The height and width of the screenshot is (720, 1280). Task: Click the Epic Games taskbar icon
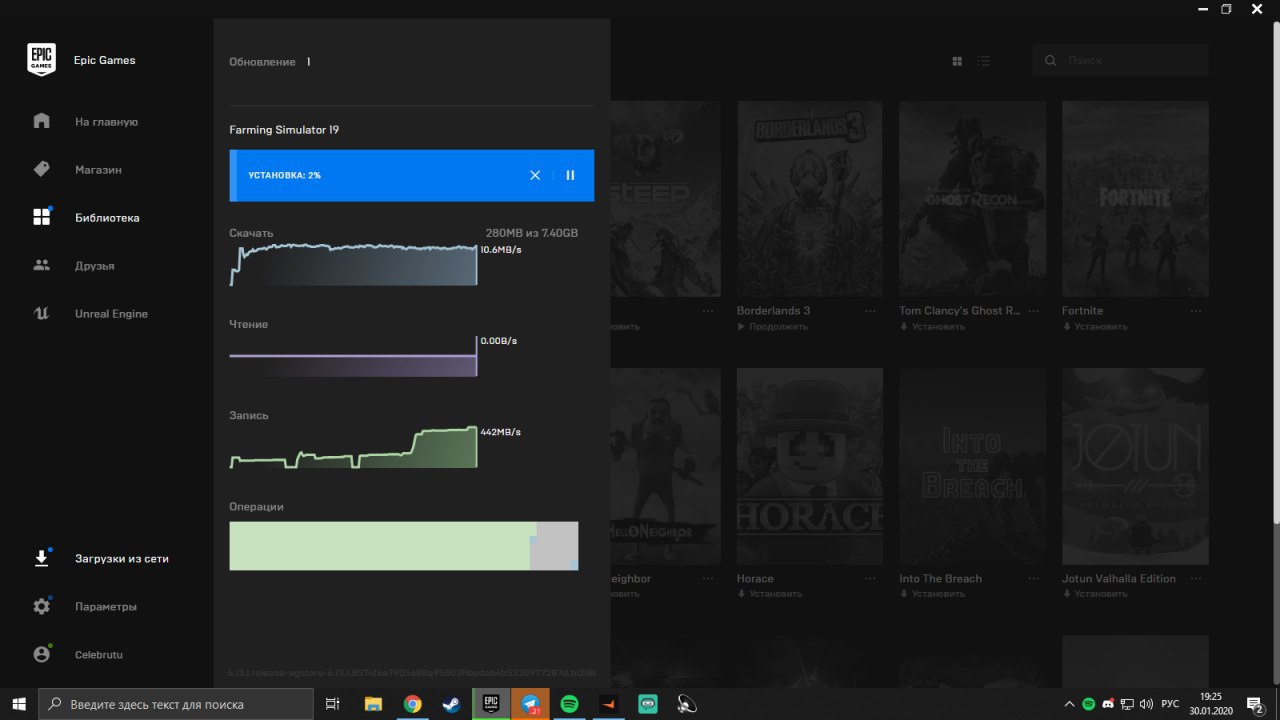click(x=491, y=704)
